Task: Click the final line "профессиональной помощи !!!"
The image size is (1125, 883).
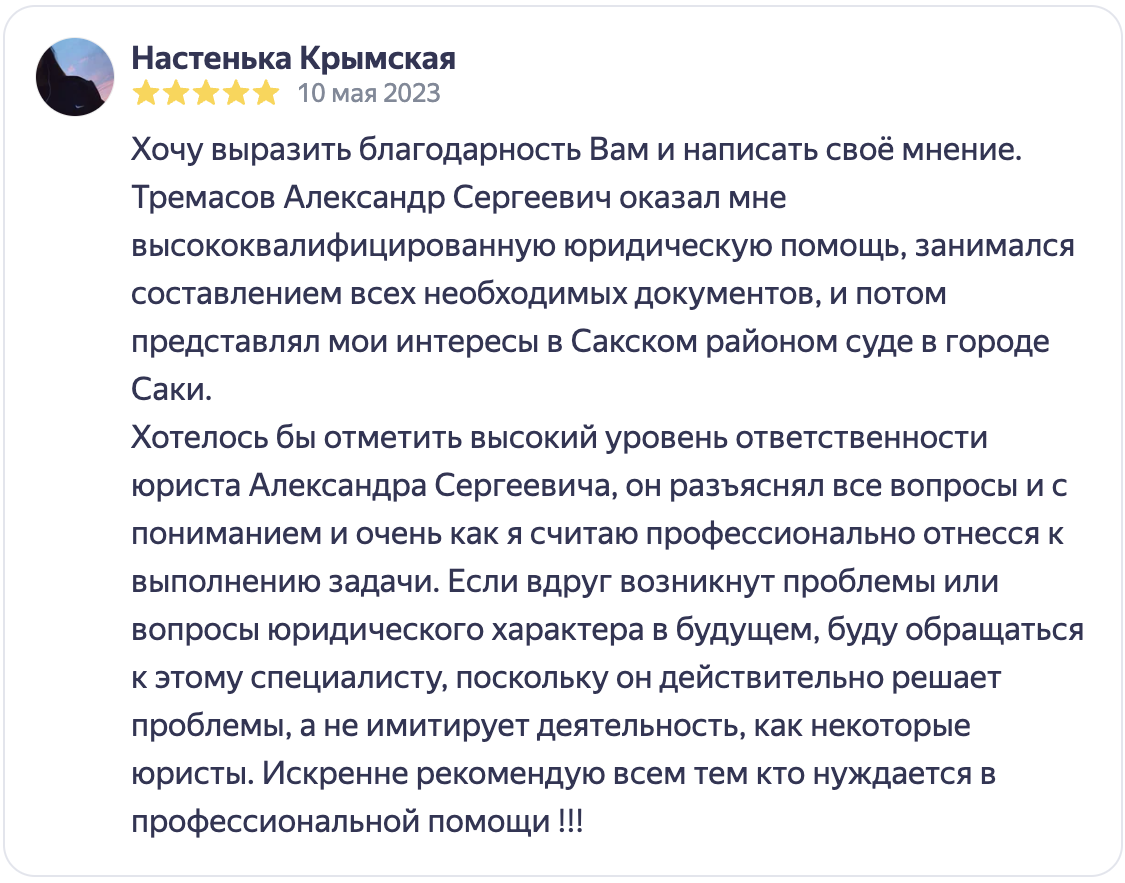Action: tap(358, 822)
